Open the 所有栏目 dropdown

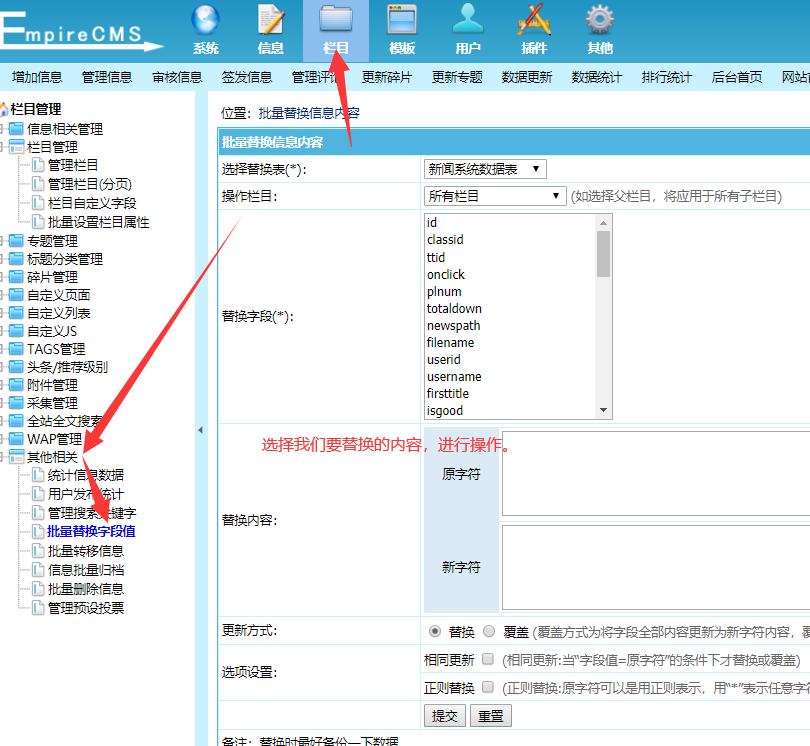pyautogui.click(x=495, y=196)
